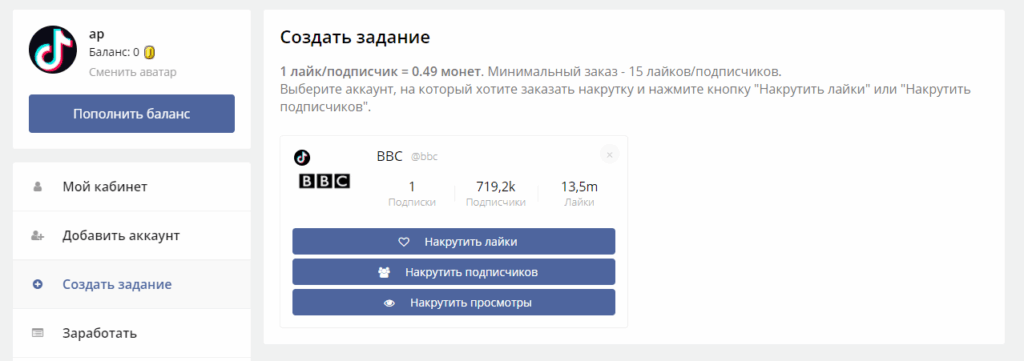Click the Накрутить подписчиков button
The height and width of the screenshot is (361, 1024).
pyautogui.click(x=453, y=272)
